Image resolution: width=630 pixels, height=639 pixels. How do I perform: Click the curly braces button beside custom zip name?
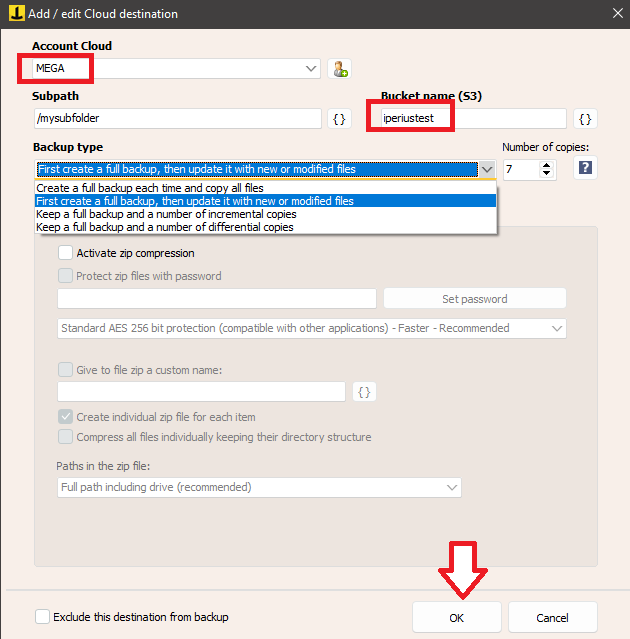pos(365,392)
